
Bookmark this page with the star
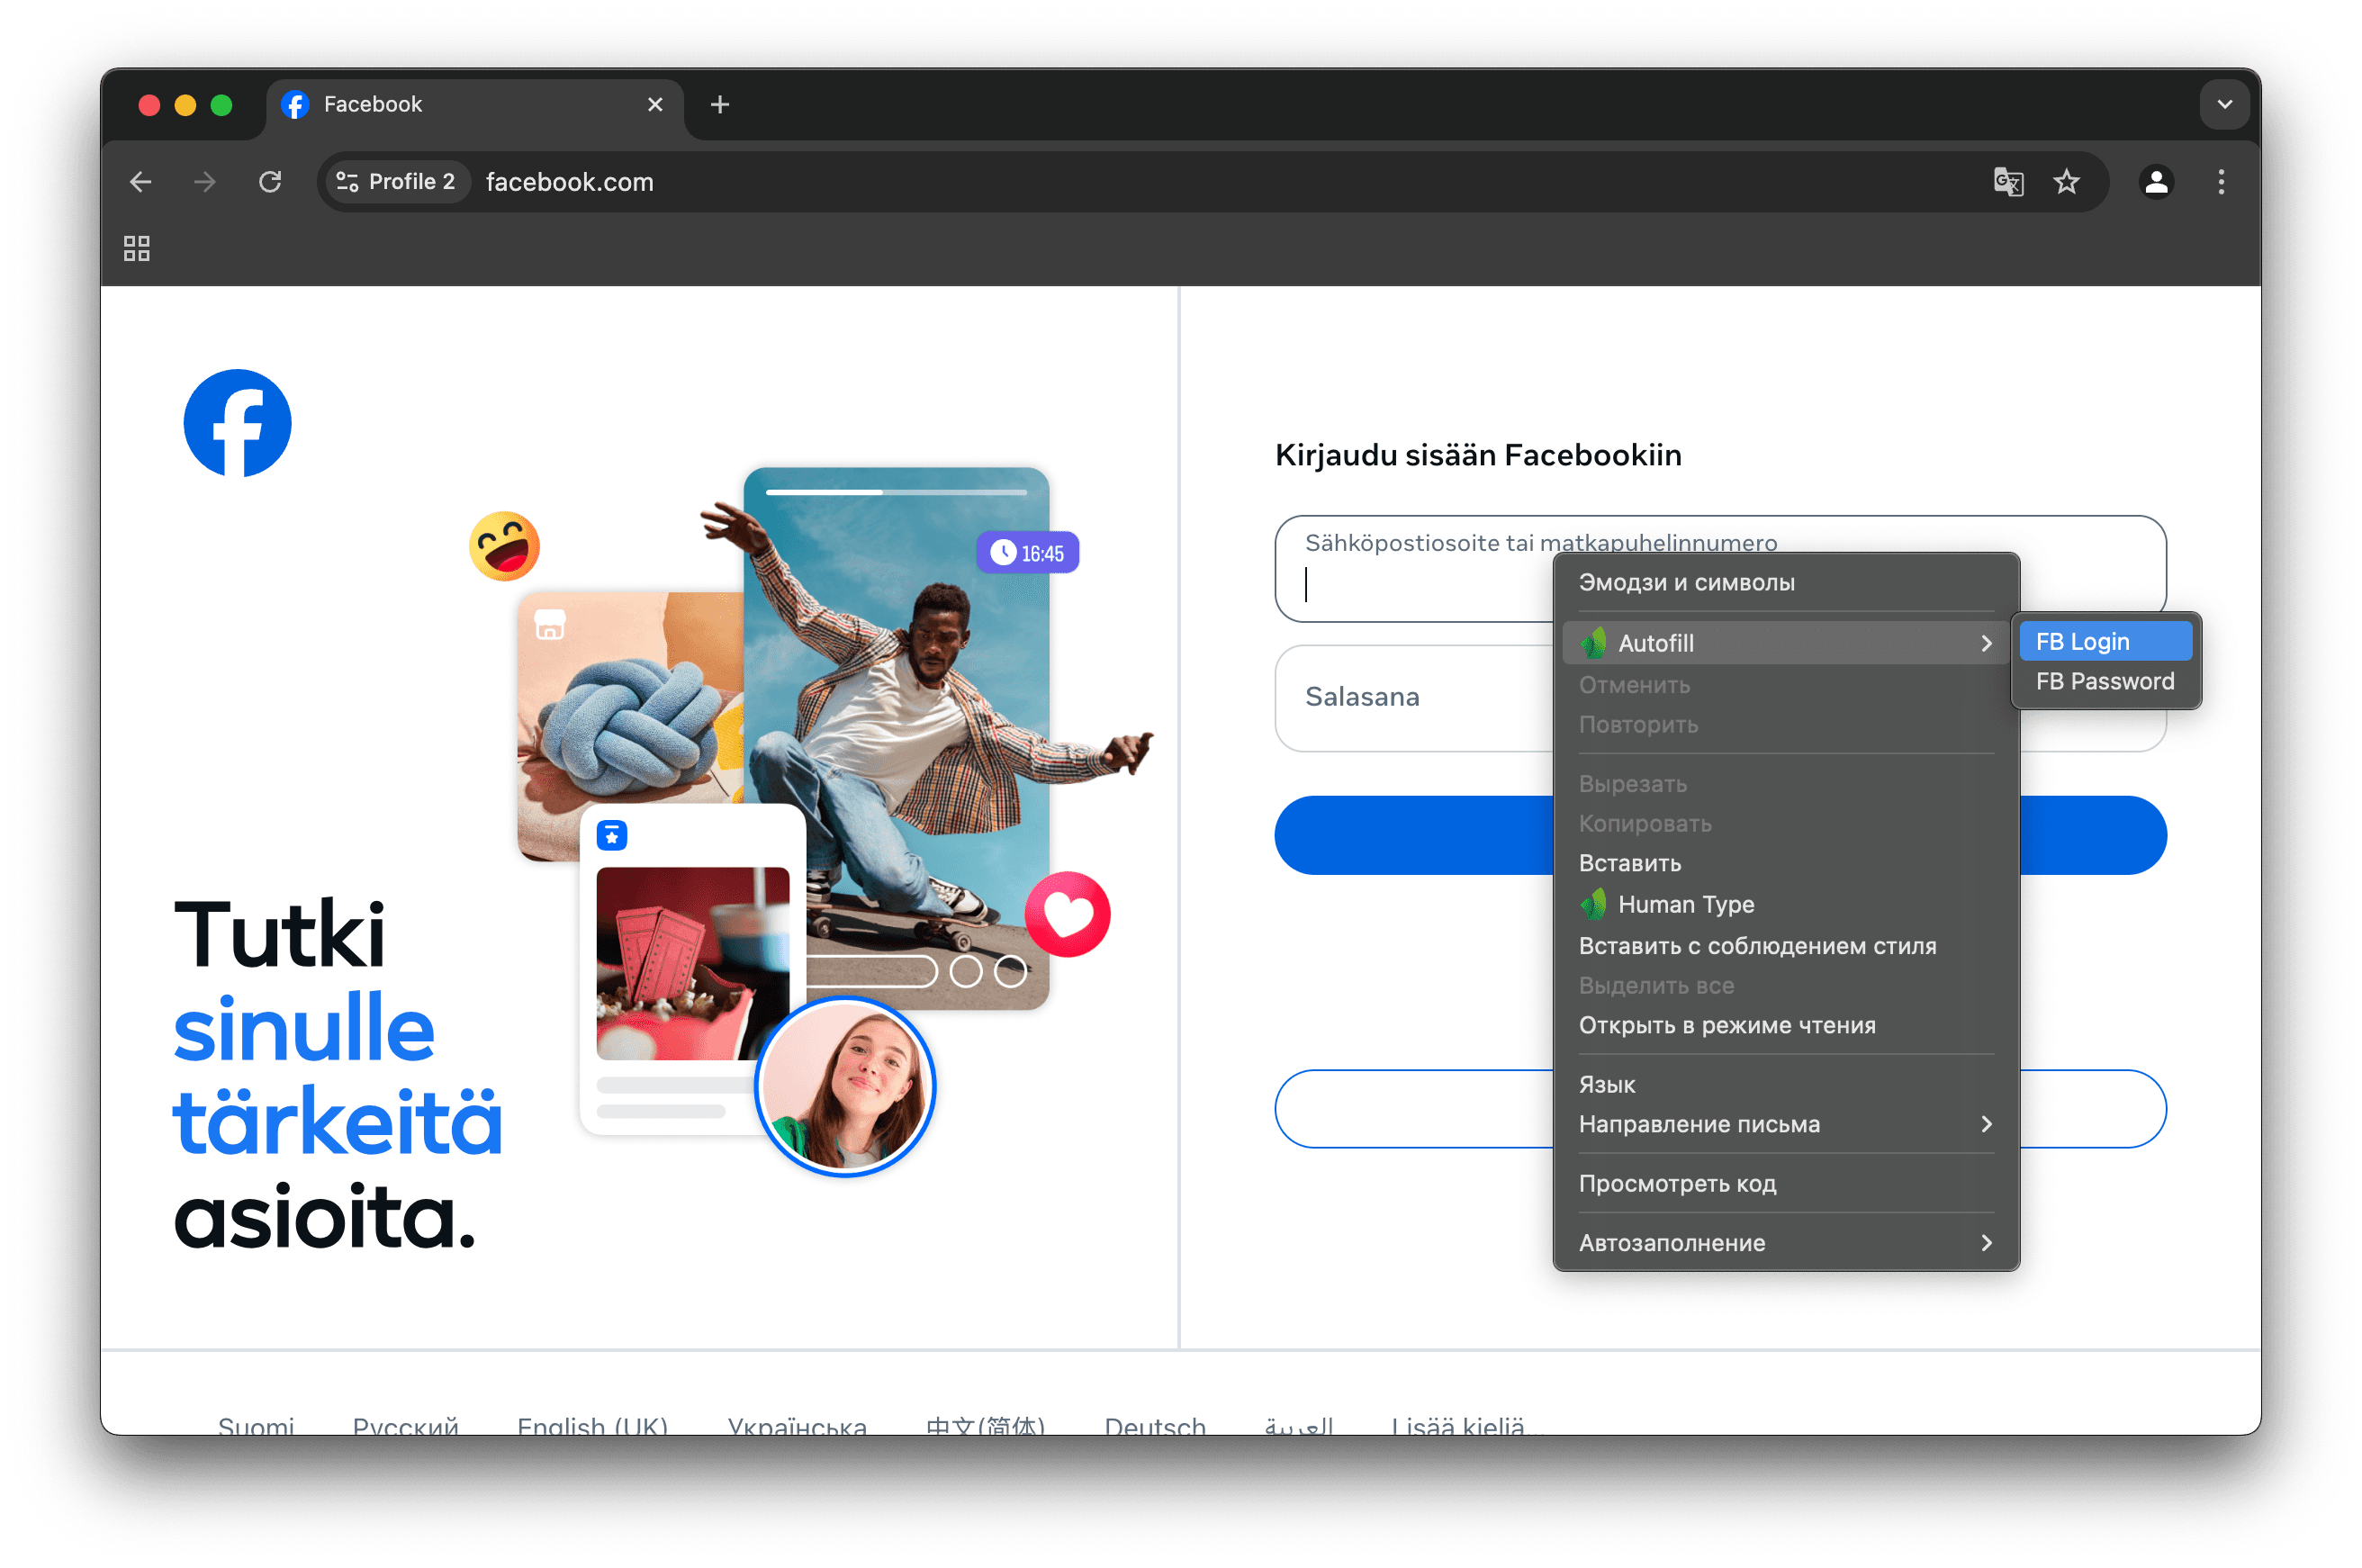[2066, 182]
